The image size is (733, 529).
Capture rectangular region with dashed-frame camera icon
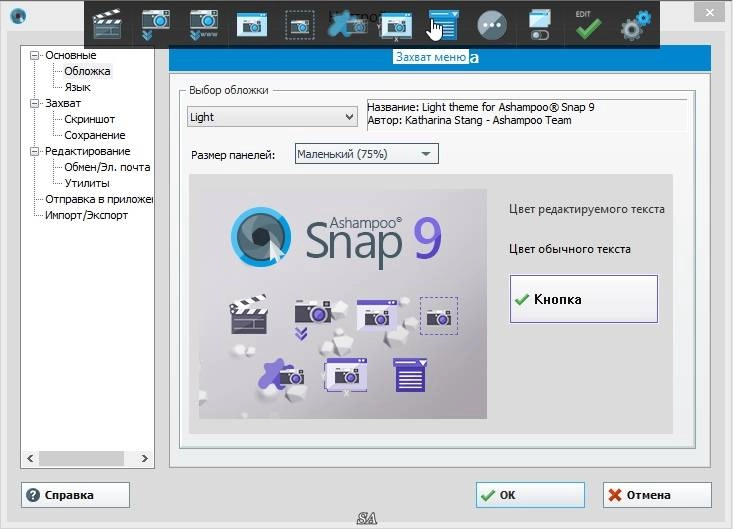(300, 26)
